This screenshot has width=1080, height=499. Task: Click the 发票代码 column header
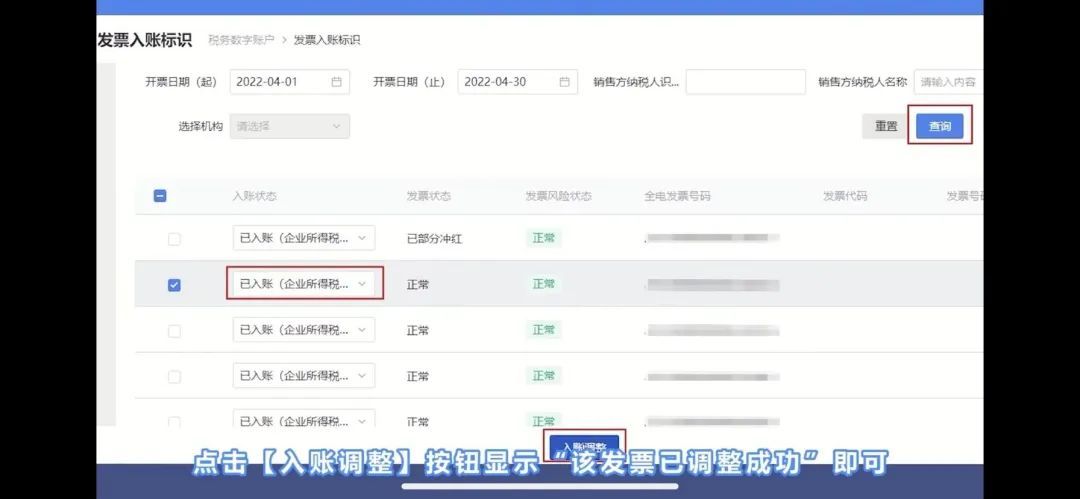845,196
